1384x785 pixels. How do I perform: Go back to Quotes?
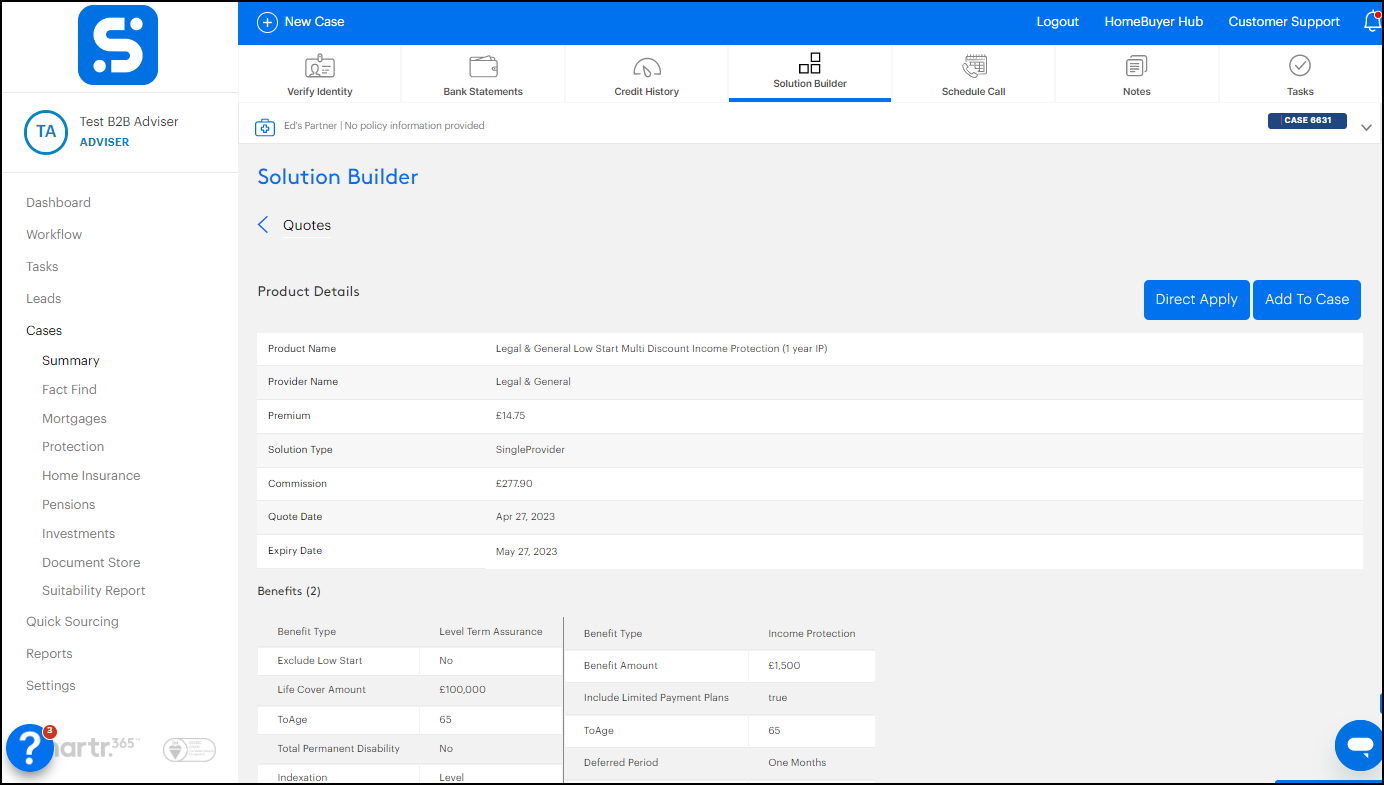(307, 225)
